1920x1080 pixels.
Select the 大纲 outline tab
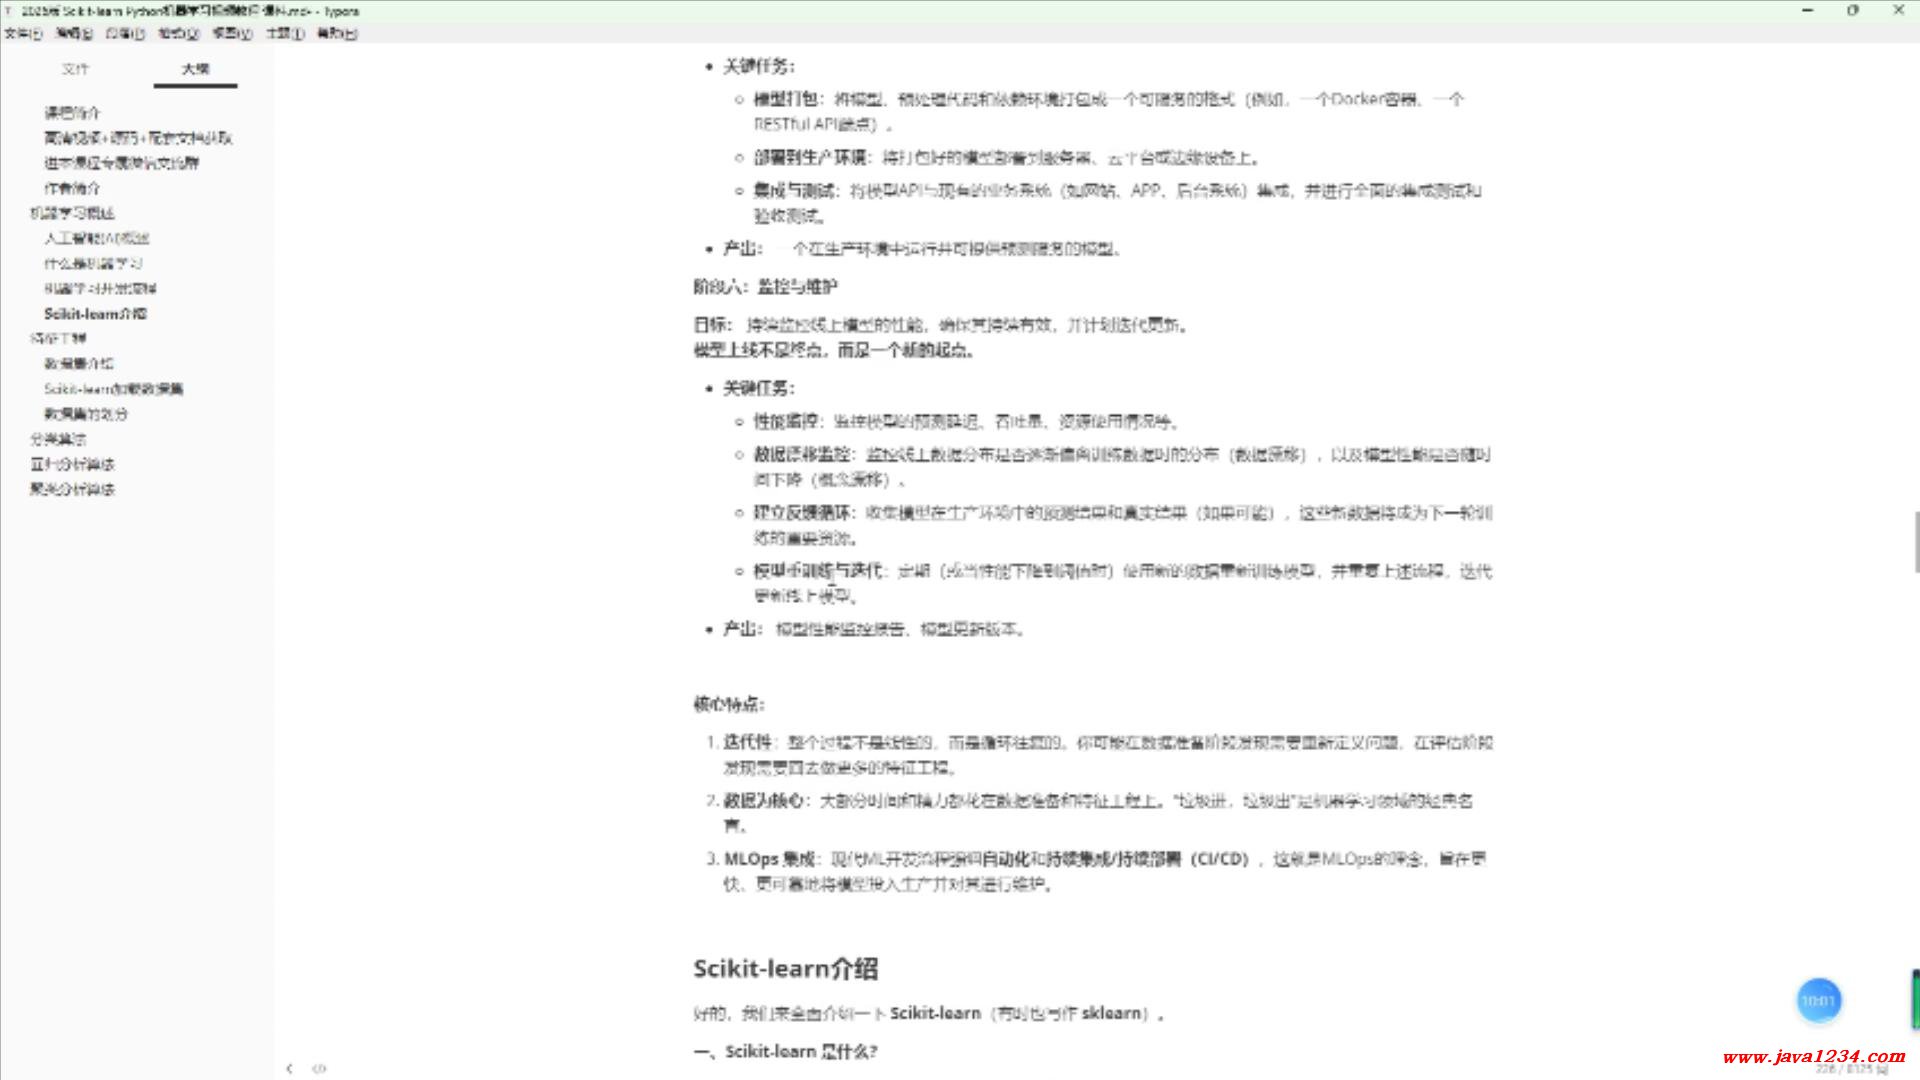tap(195, 69)
